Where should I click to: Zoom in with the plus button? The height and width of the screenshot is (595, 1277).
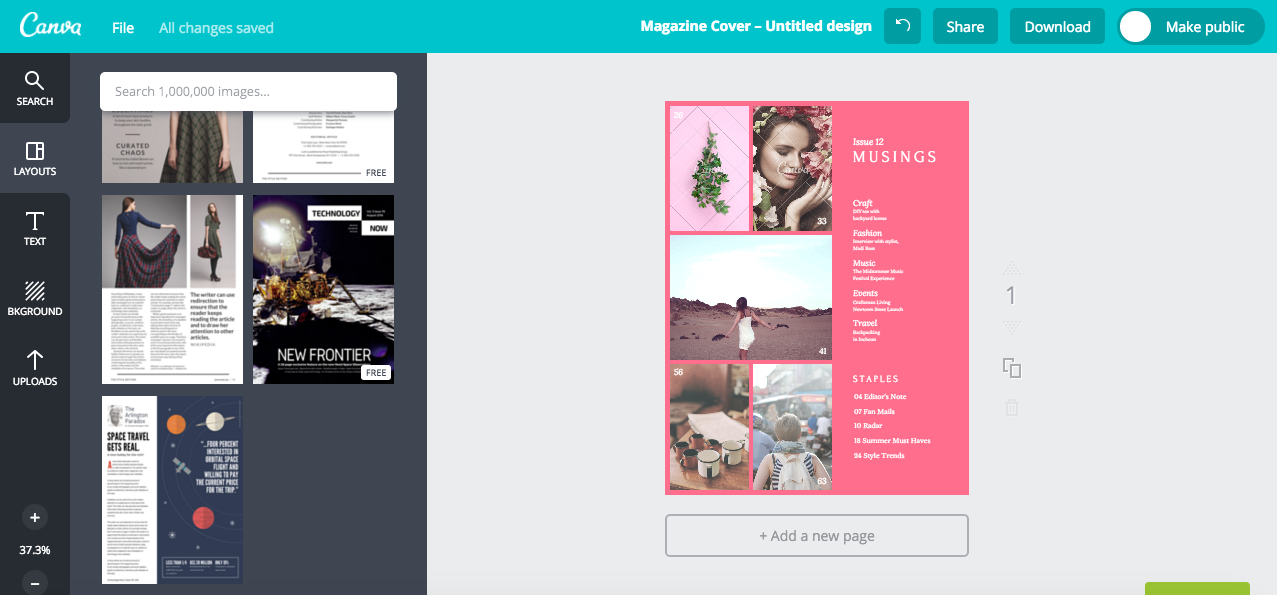click(35, 517)
